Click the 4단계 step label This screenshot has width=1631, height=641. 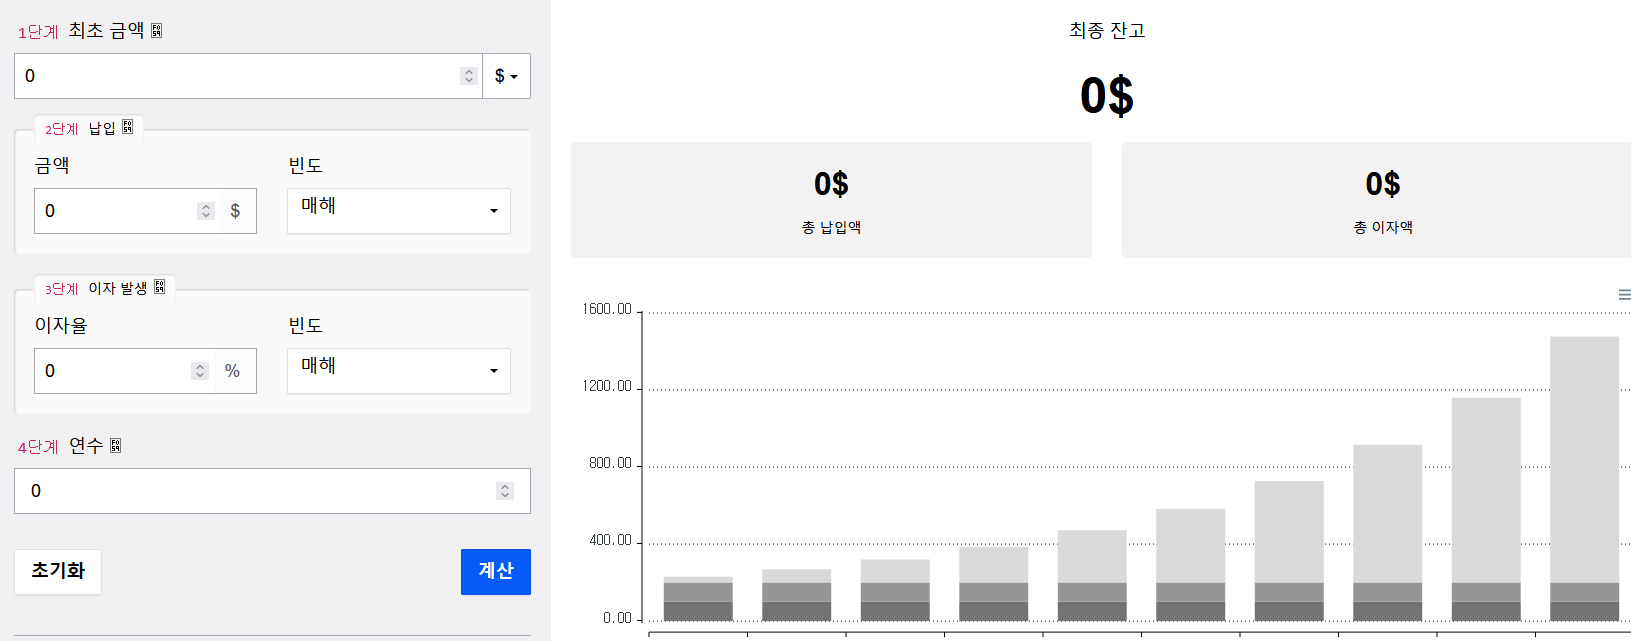click(x=38, y=447)
